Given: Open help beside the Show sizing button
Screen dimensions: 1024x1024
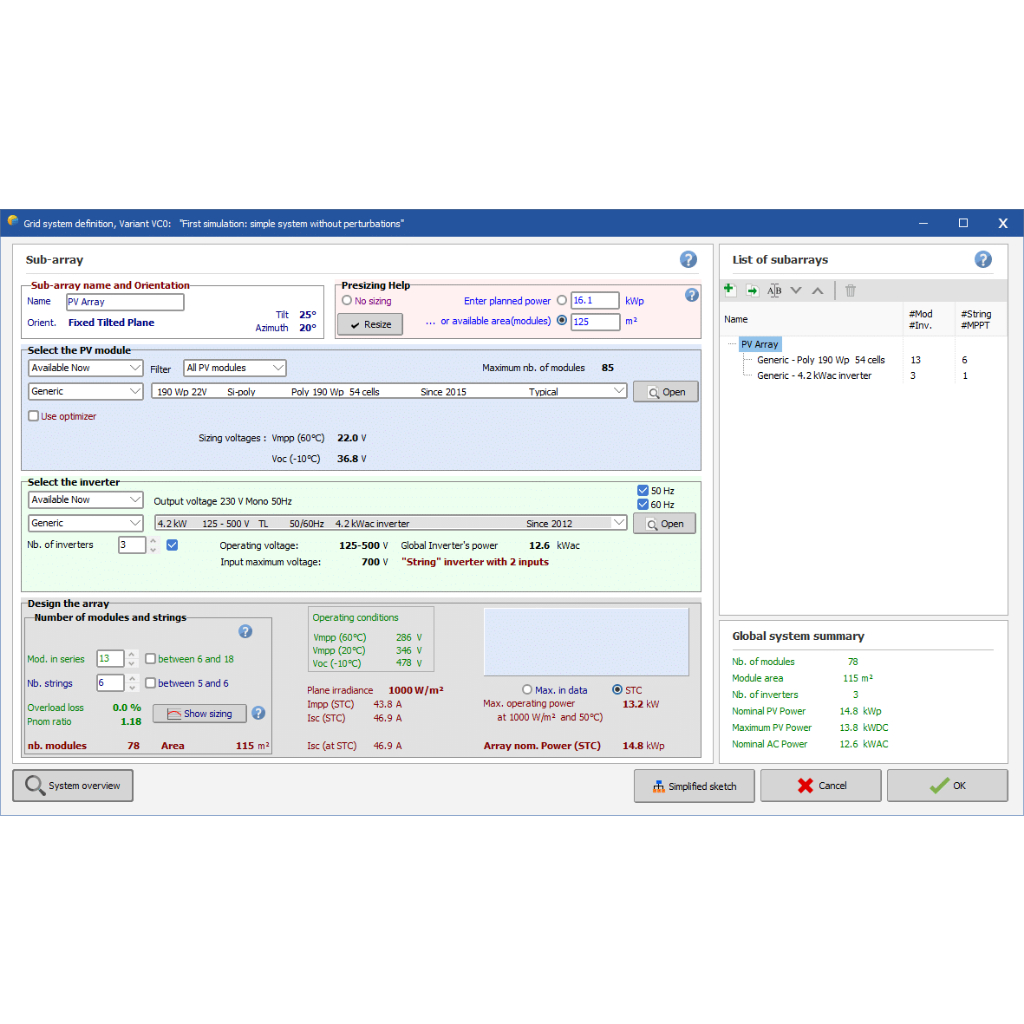Looking at the screenshot, I should coord(258,713).
